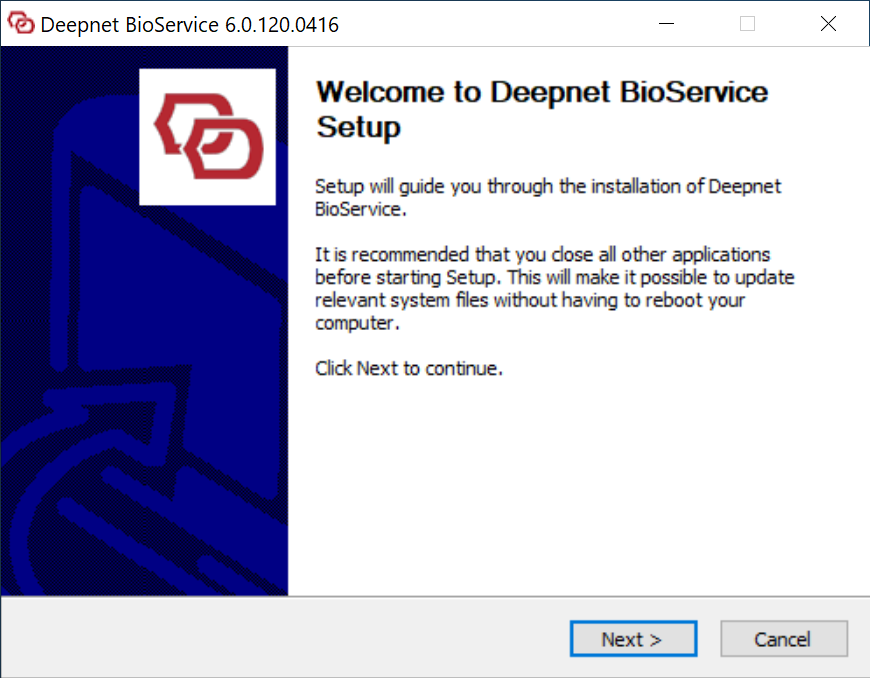The width and height of the screenshot is (870, 678).
Task: Click the word Setup in the heading
Action: click(358, 128)
